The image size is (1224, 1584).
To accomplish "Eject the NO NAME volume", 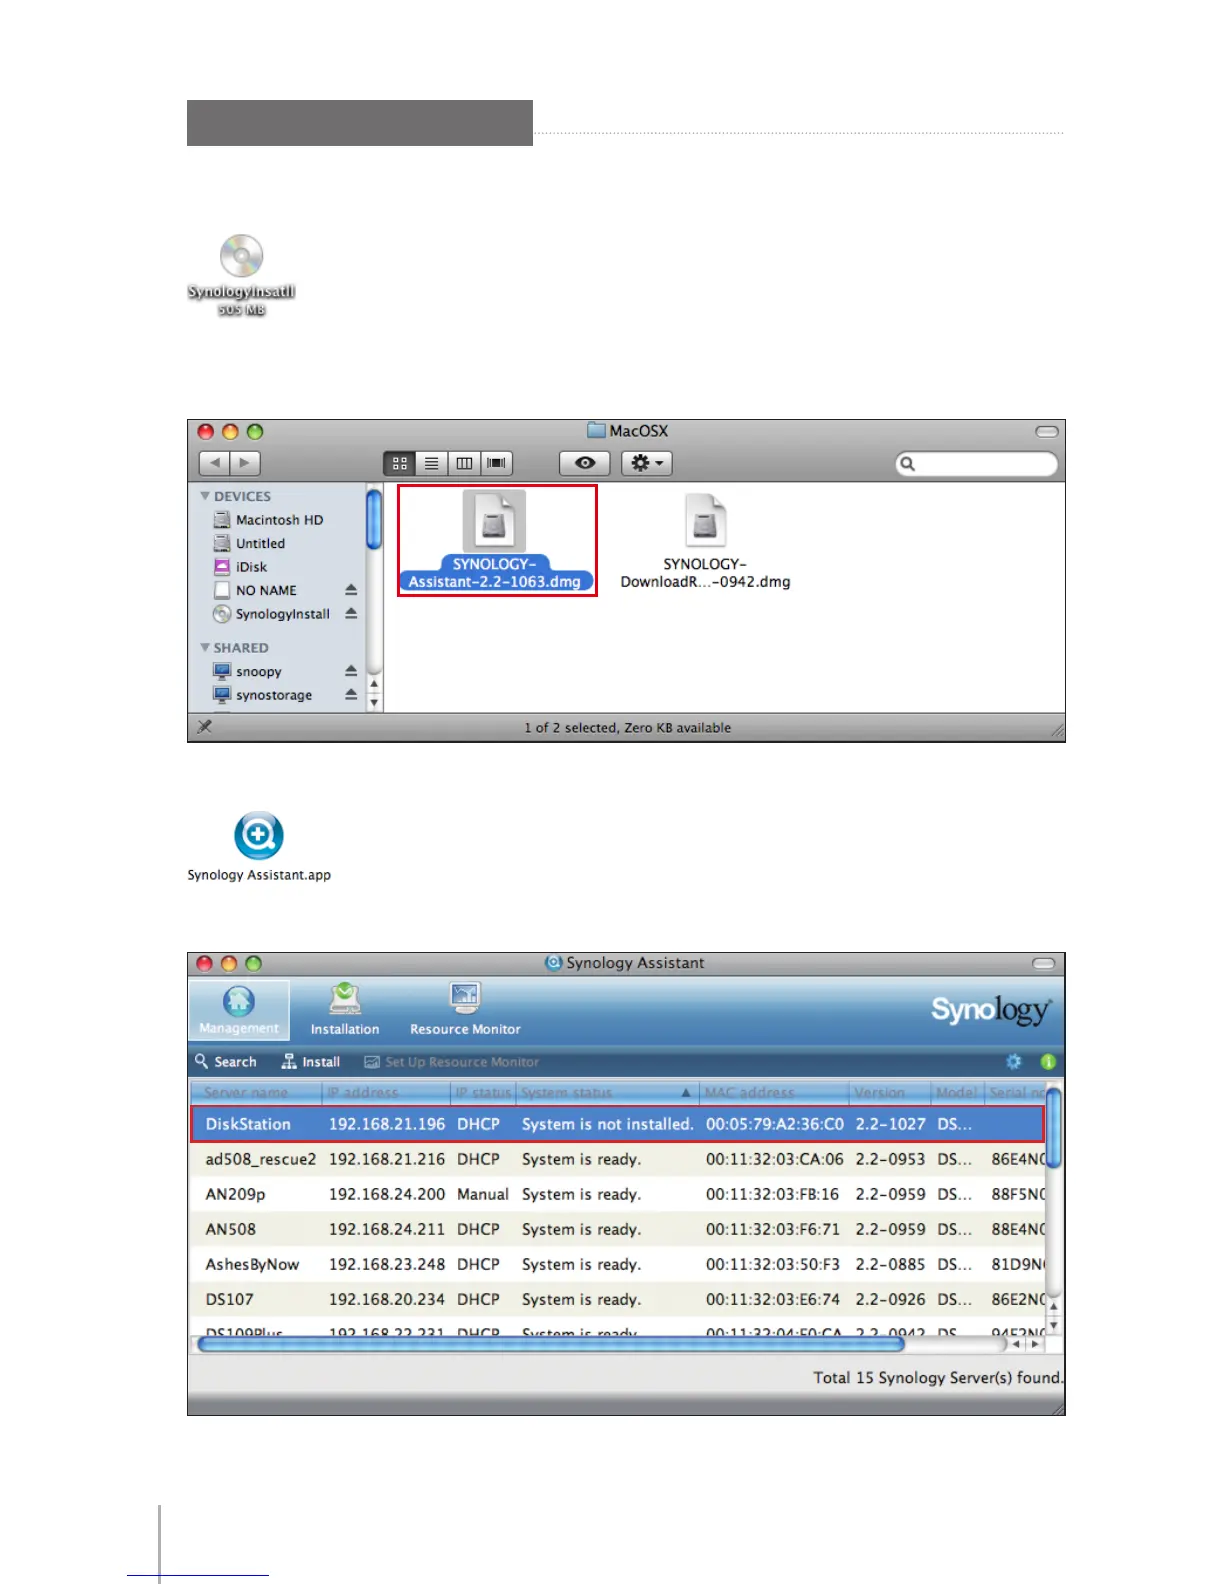I will pyautogui.click(x=351, y=590).
